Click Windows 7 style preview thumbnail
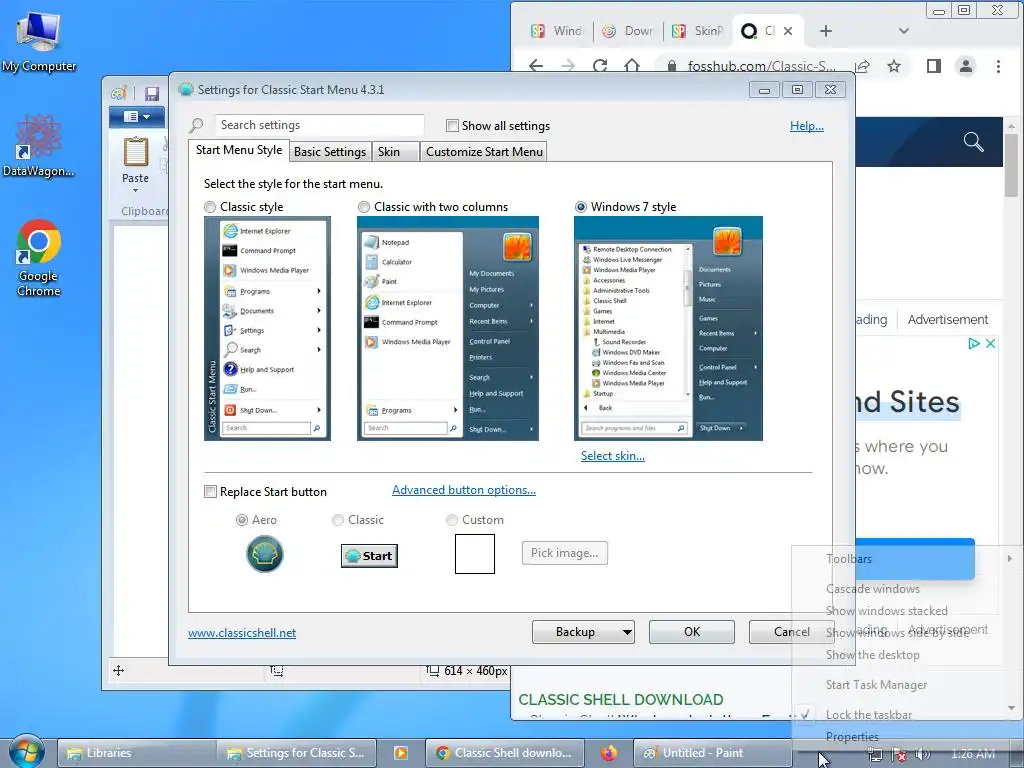 tap(668, 328)
